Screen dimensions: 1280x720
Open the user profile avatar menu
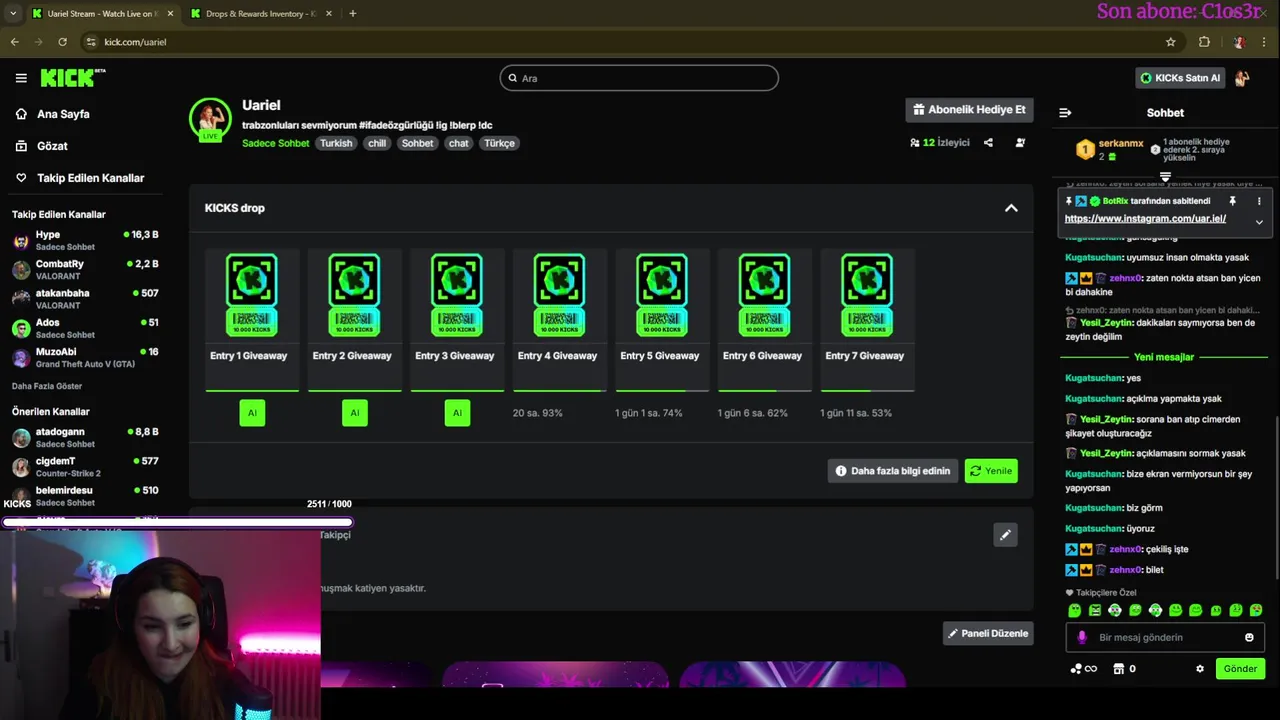(1242, 78)
